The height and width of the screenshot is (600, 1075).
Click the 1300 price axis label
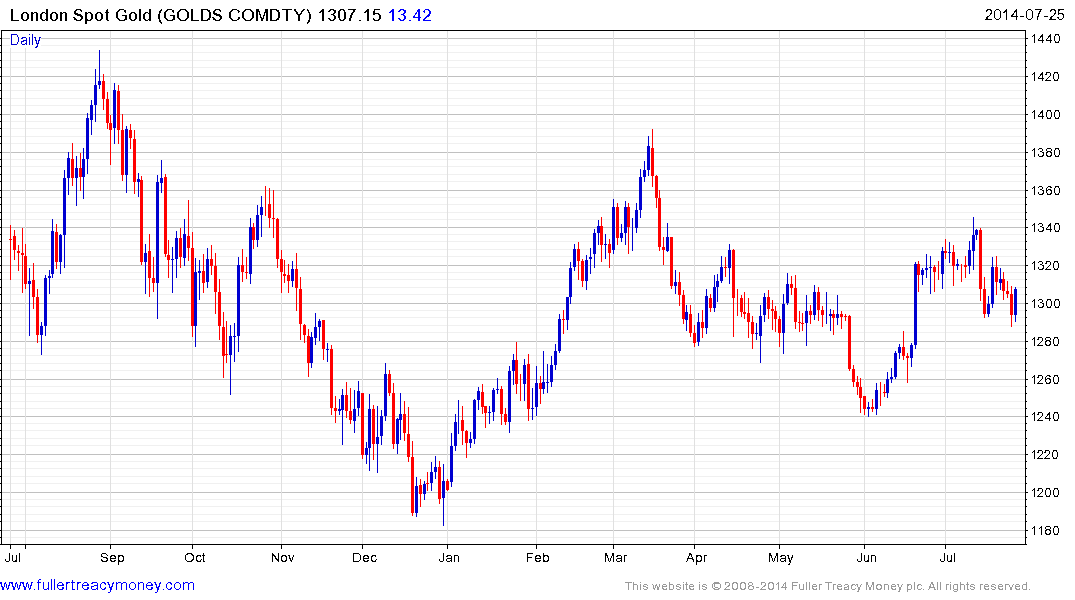click(1046, 303)
